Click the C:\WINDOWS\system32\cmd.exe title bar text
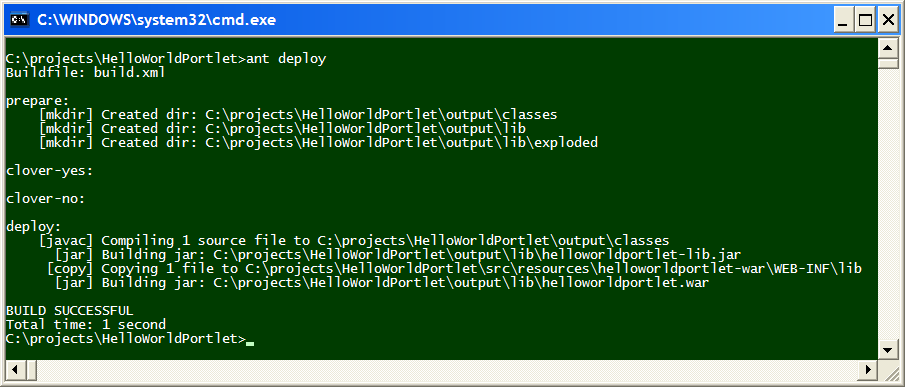Image resolution: width=905 pixels, height=387 pixels. click(156, 20)
